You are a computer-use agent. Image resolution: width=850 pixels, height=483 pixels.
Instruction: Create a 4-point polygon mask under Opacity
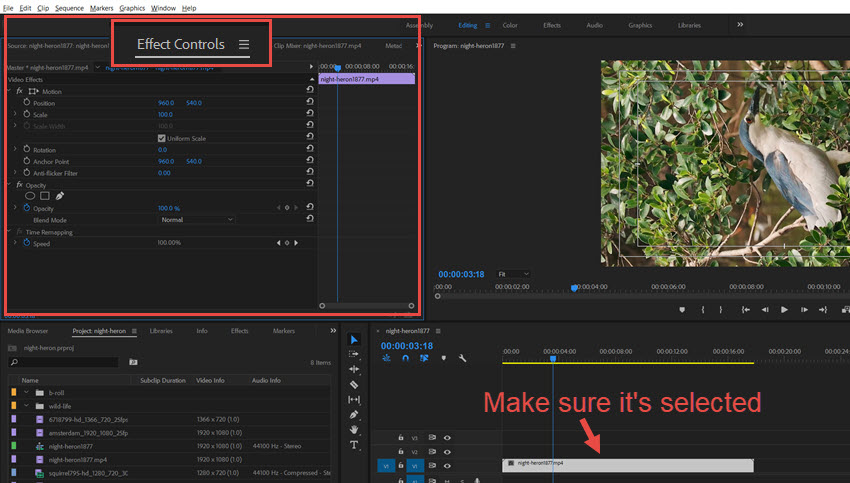coord(45,196)
